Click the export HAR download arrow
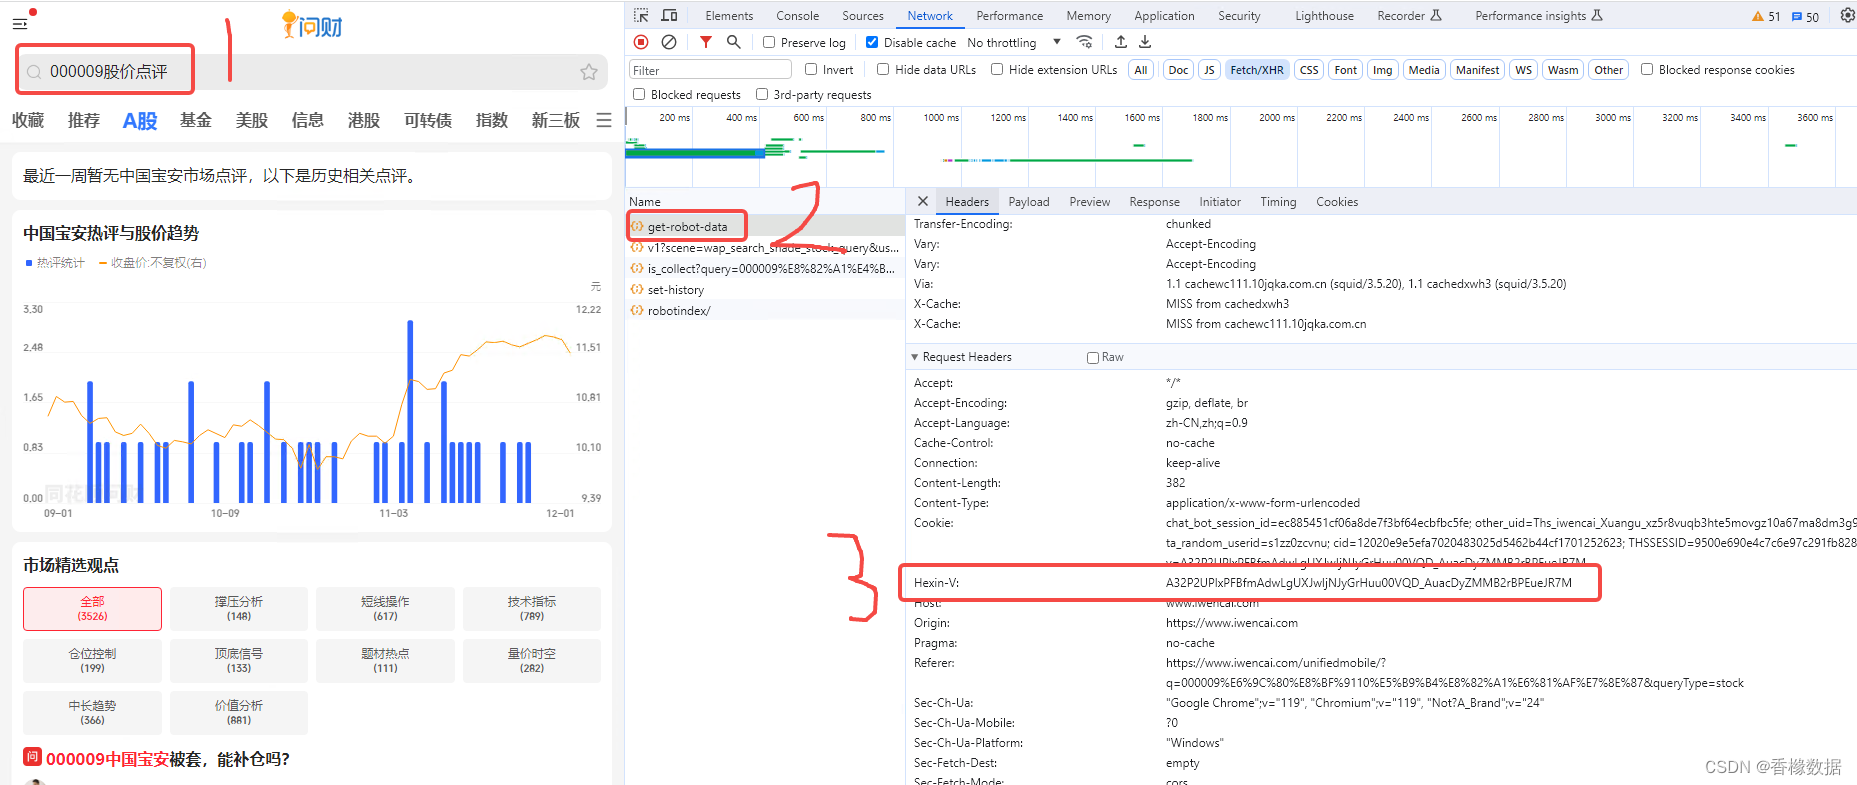The image size is (1857, 785). (1145, 42)
